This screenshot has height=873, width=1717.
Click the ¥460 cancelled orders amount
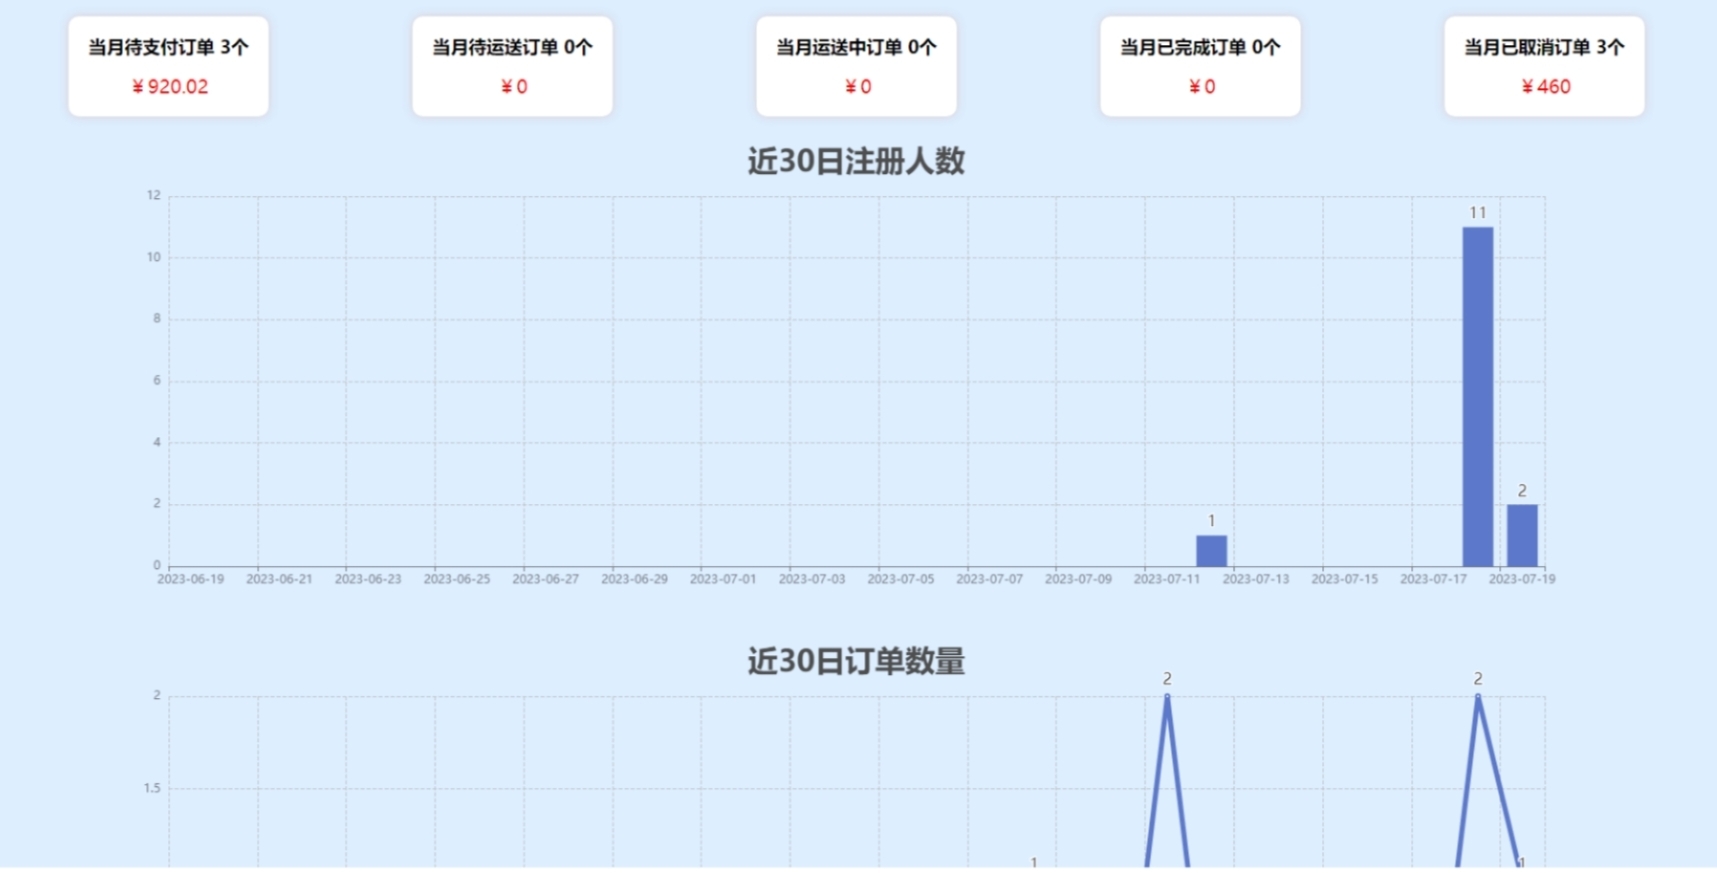(x=1546, y=87)
